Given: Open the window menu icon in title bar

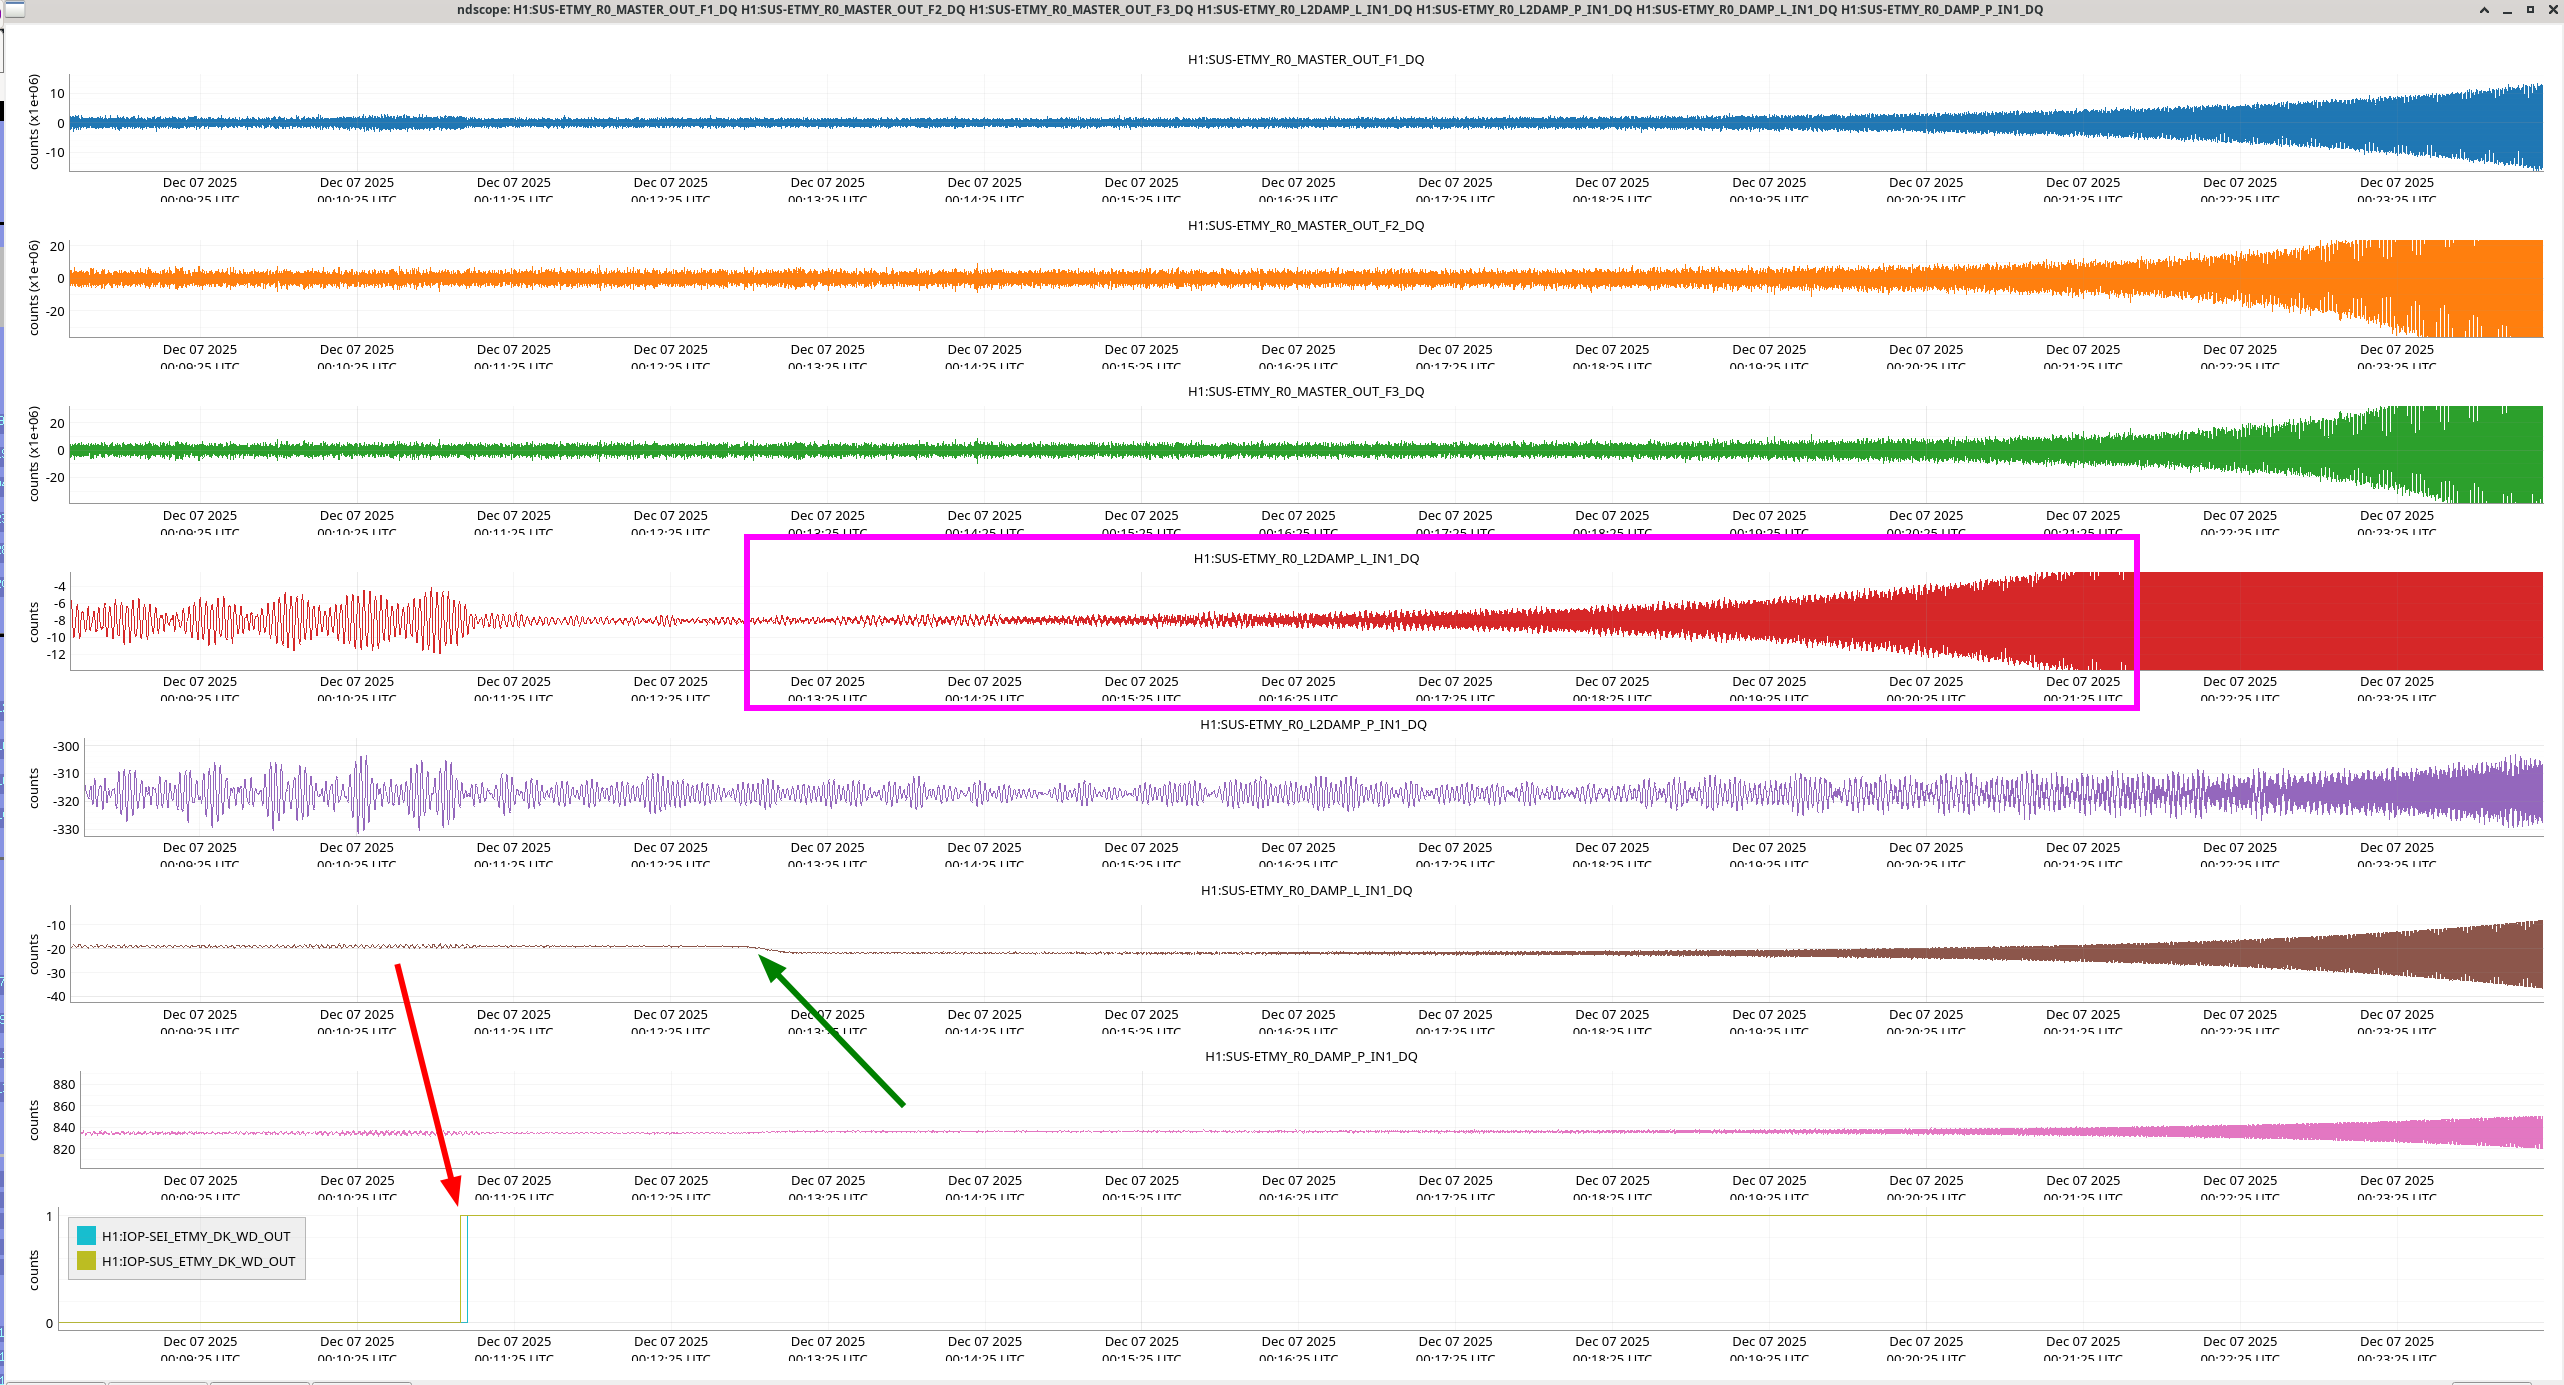Looking at the screenshot, I should tap(14, 10).
